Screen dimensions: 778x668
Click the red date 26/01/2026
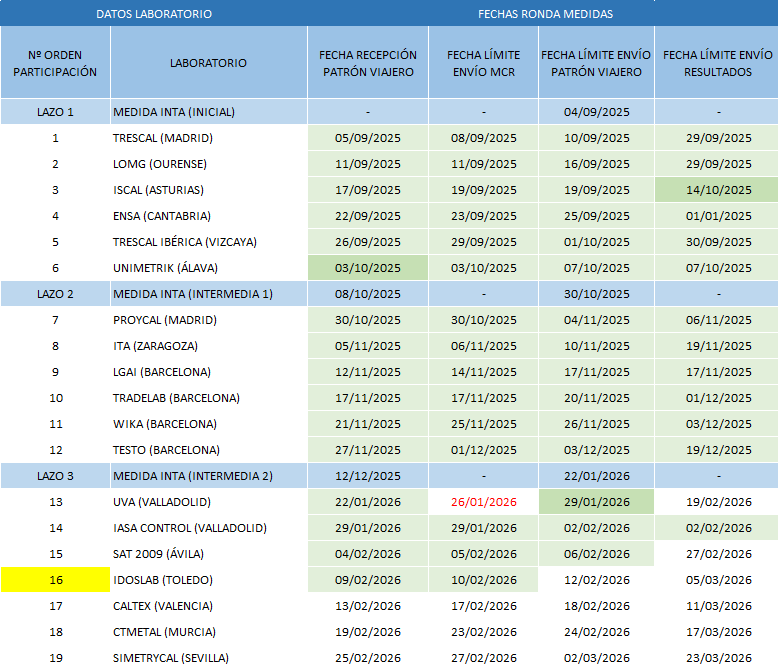pyautogui.click(x=483, y=502)
